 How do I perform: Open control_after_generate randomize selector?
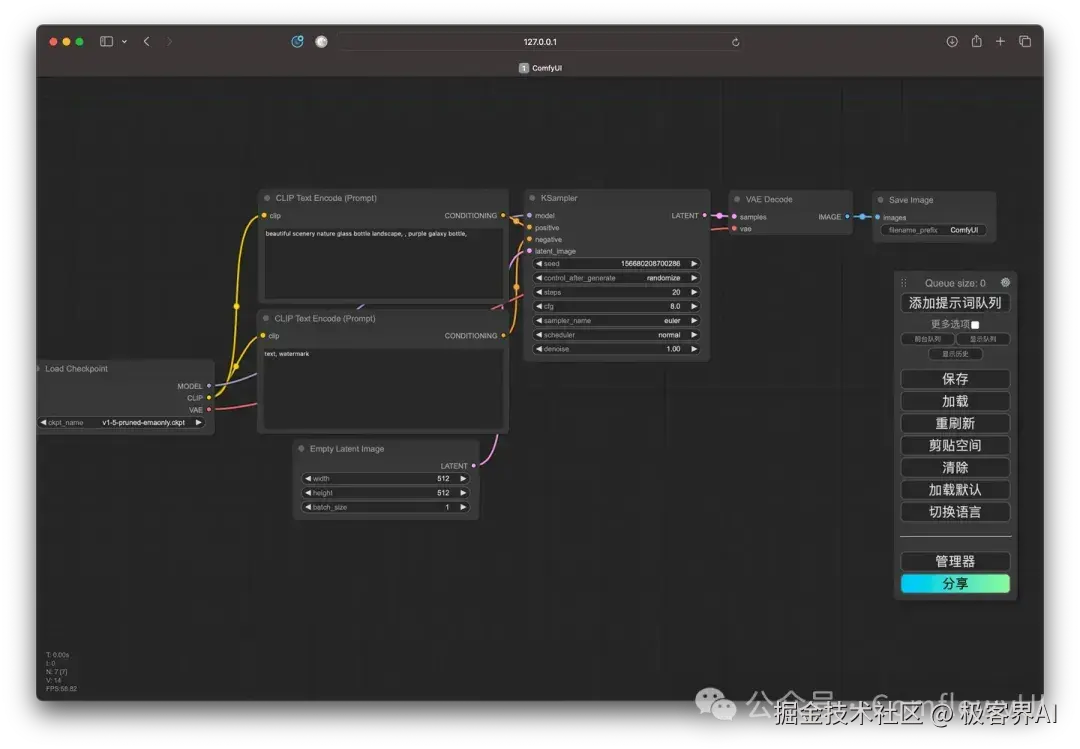[616, 278]
